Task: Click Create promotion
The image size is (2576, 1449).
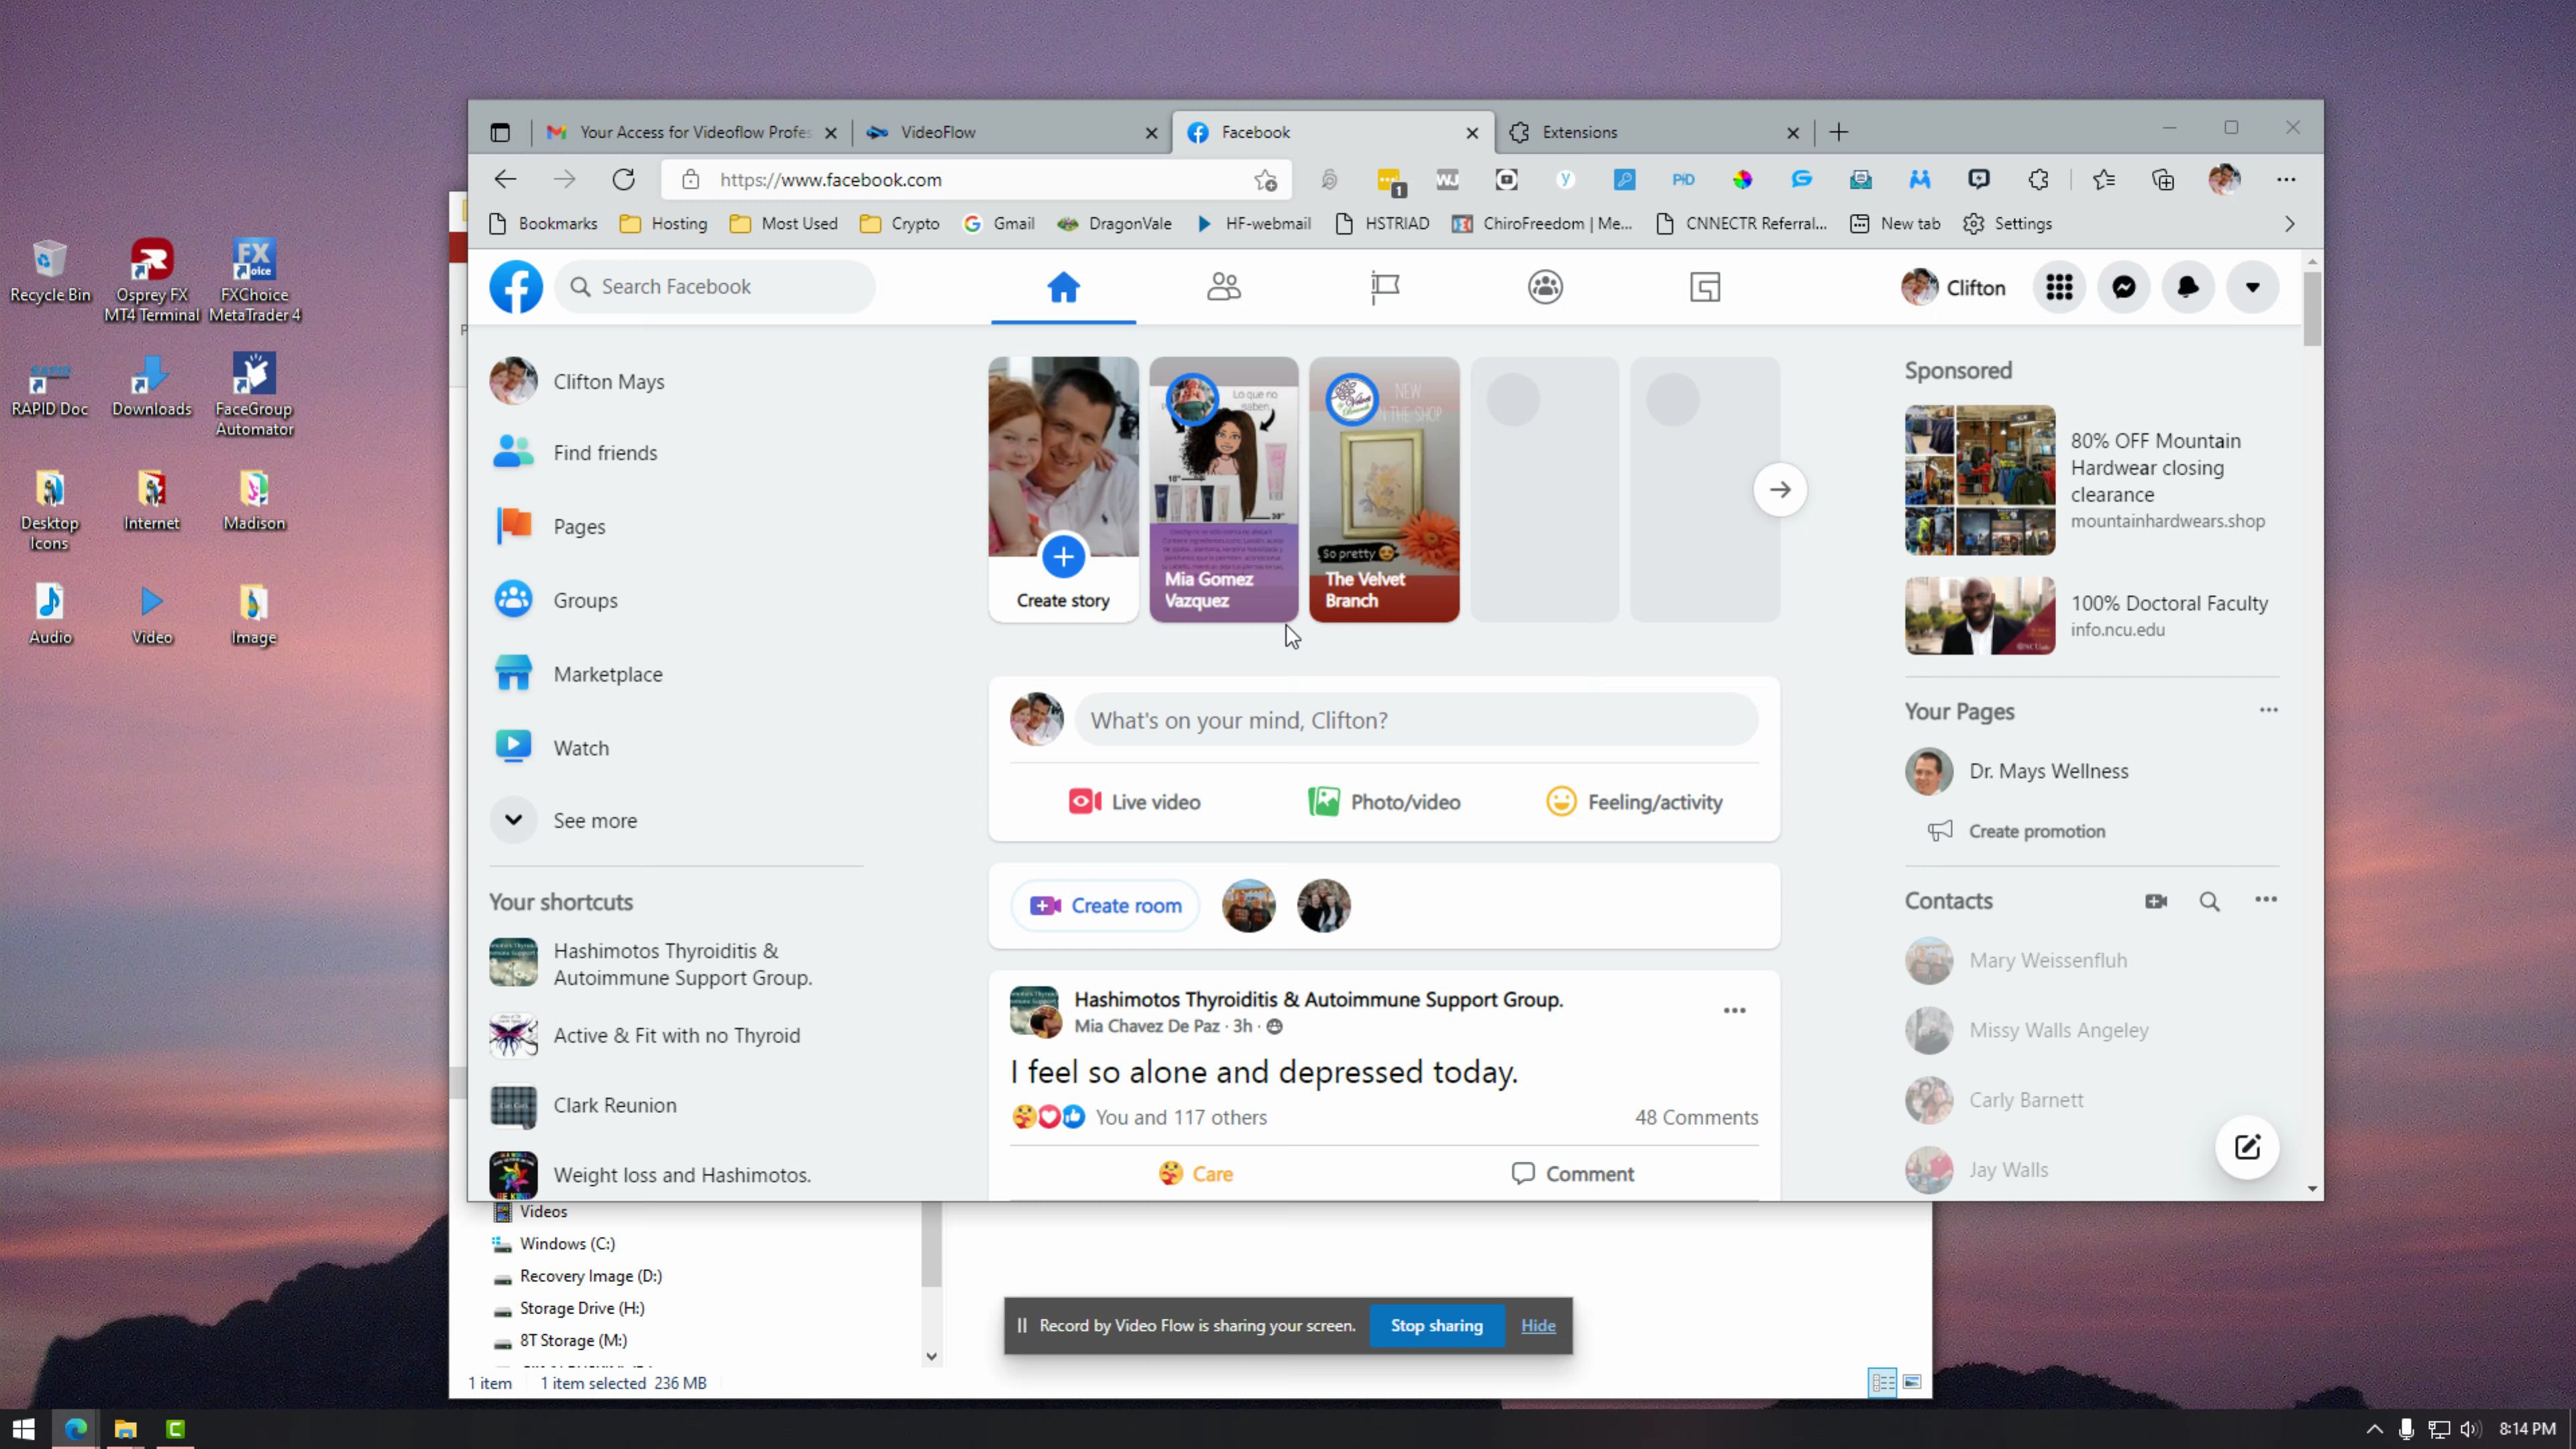Action: click(x=2036, y=831)
